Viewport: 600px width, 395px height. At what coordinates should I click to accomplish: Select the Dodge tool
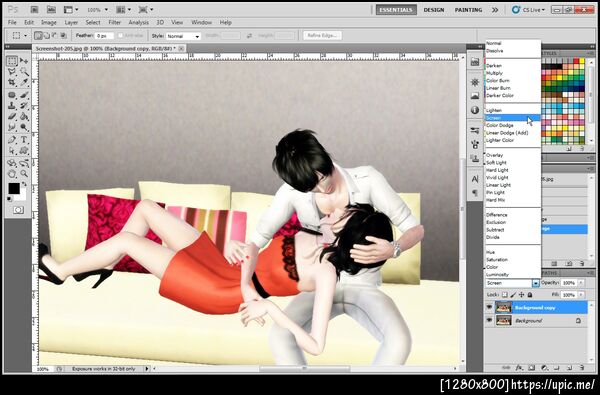[24, 127]
